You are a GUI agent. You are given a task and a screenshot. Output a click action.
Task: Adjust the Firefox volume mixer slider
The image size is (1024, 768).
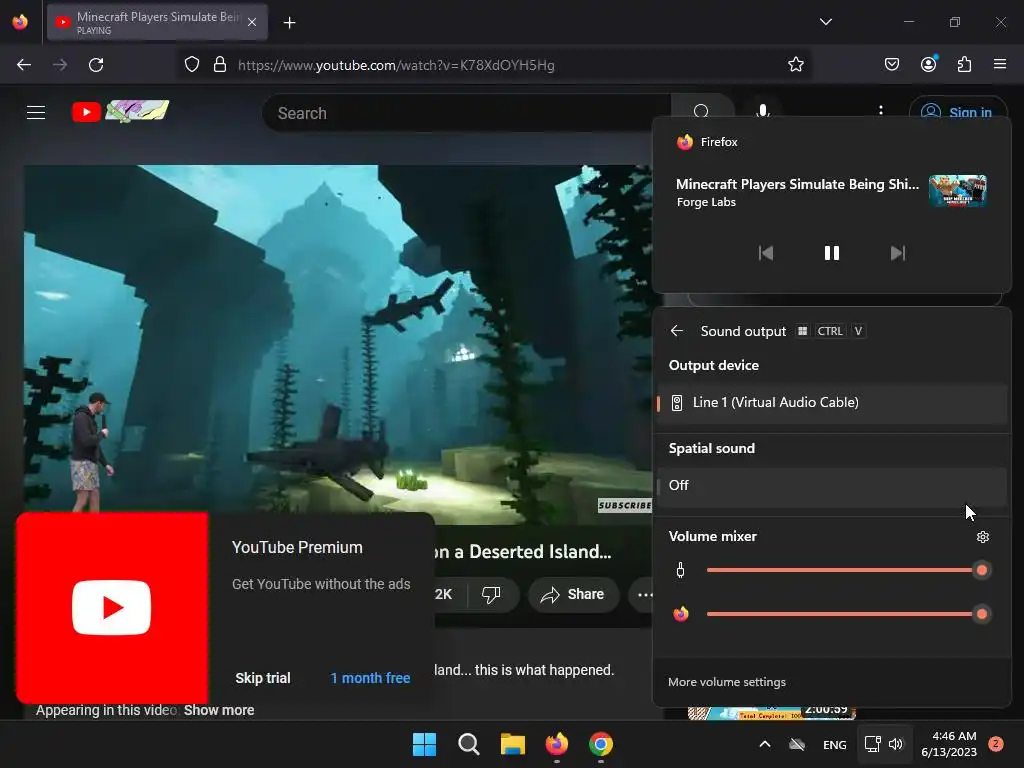point(848,615)
